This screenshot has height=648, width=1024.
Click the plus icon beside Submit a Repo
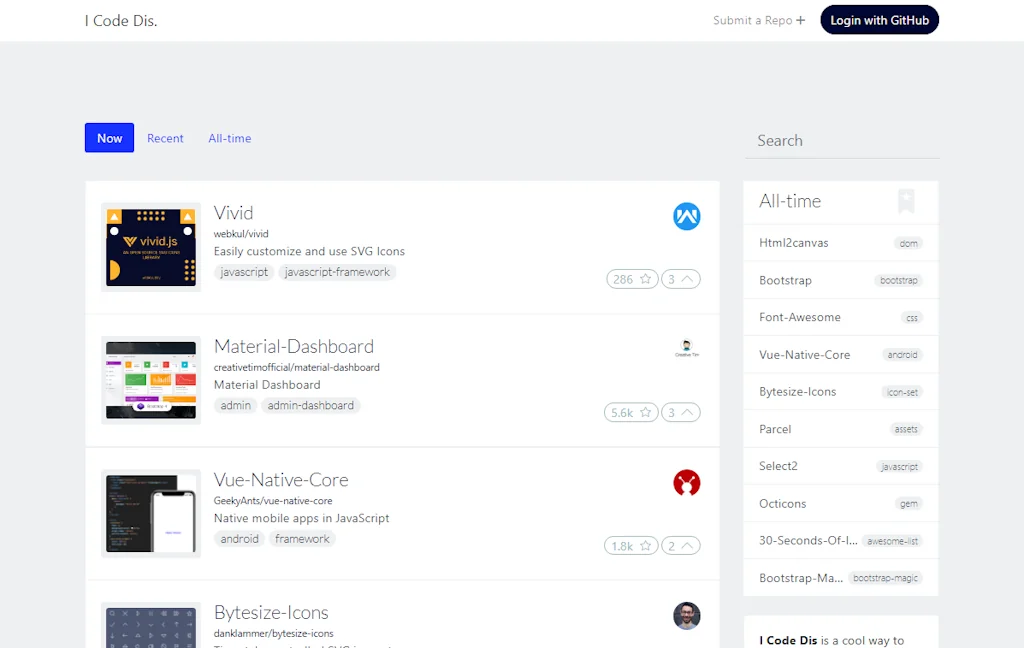tap(800, 20)
